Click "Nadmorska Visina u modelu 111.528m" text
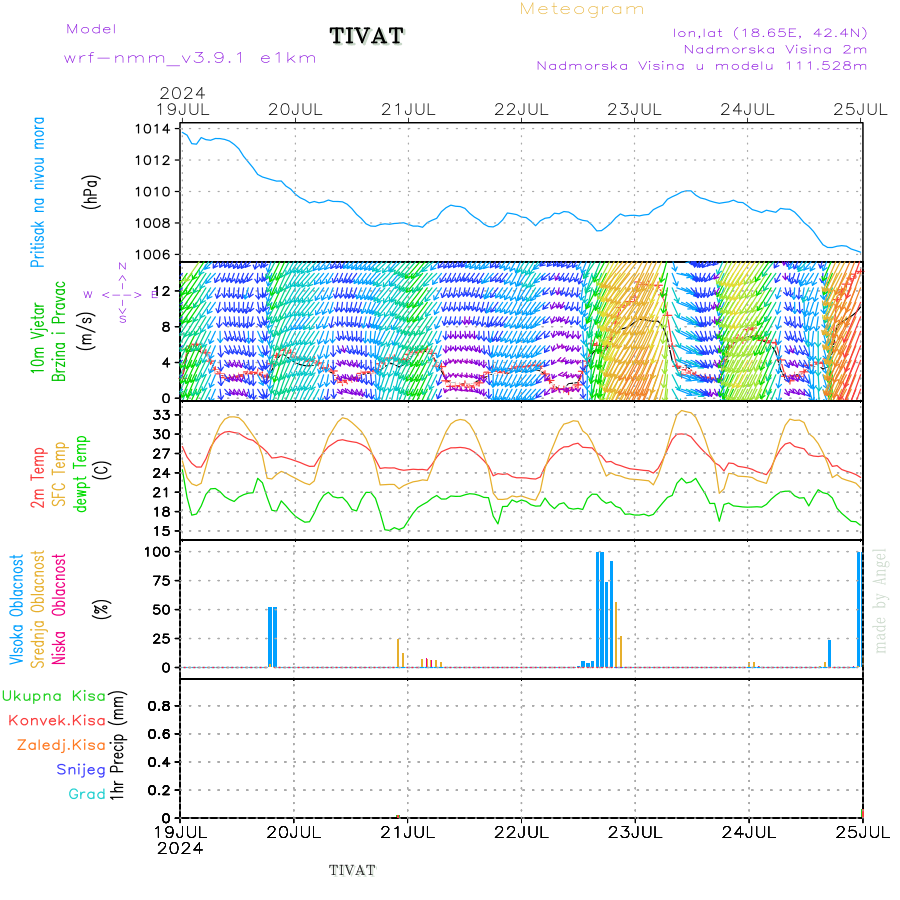Image resolution: width=900 pixels, height=900 pixels. 701,66
